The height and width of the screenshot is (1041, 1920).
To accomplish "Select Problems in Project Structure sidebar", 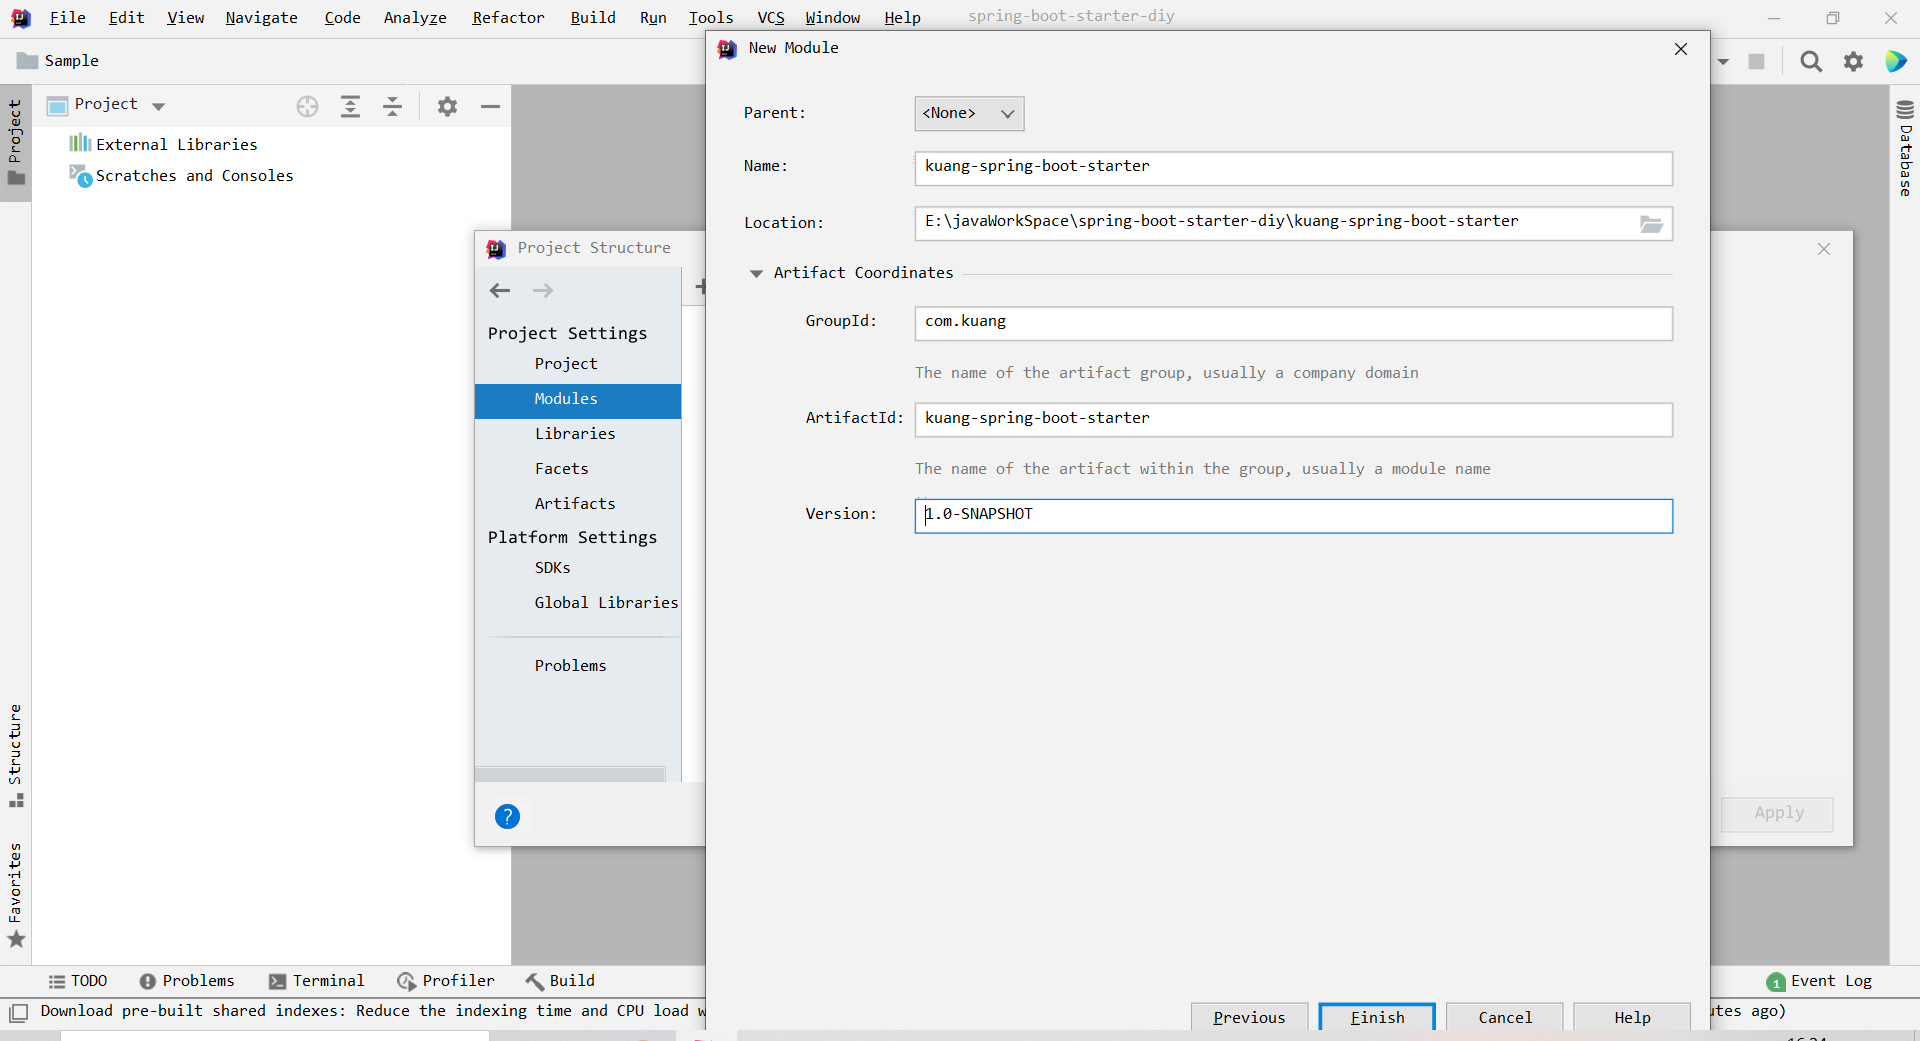I will [570, 666].
